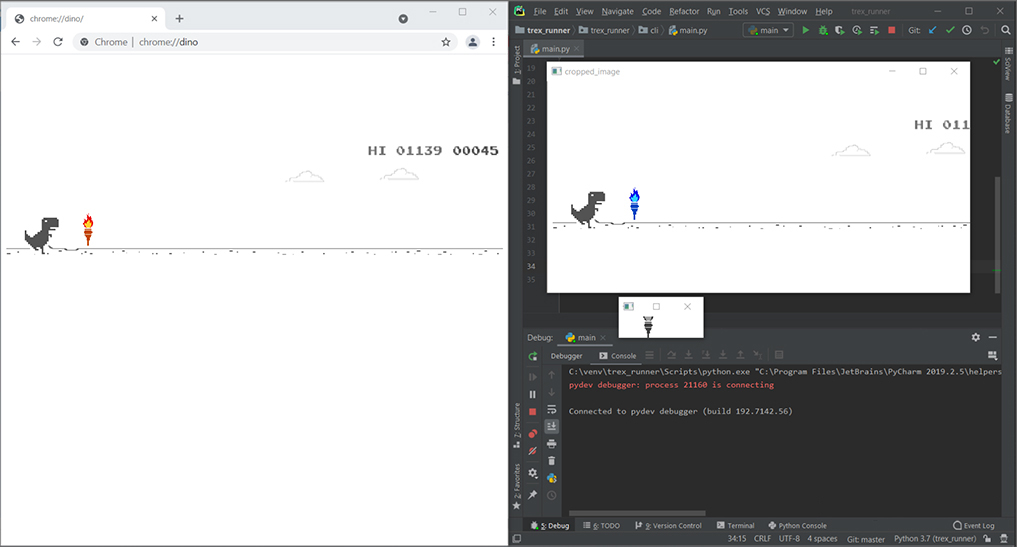Viewport: 1017px width, 547px height.
Task: Click the Show Execution Point icon
Action: 649,355
